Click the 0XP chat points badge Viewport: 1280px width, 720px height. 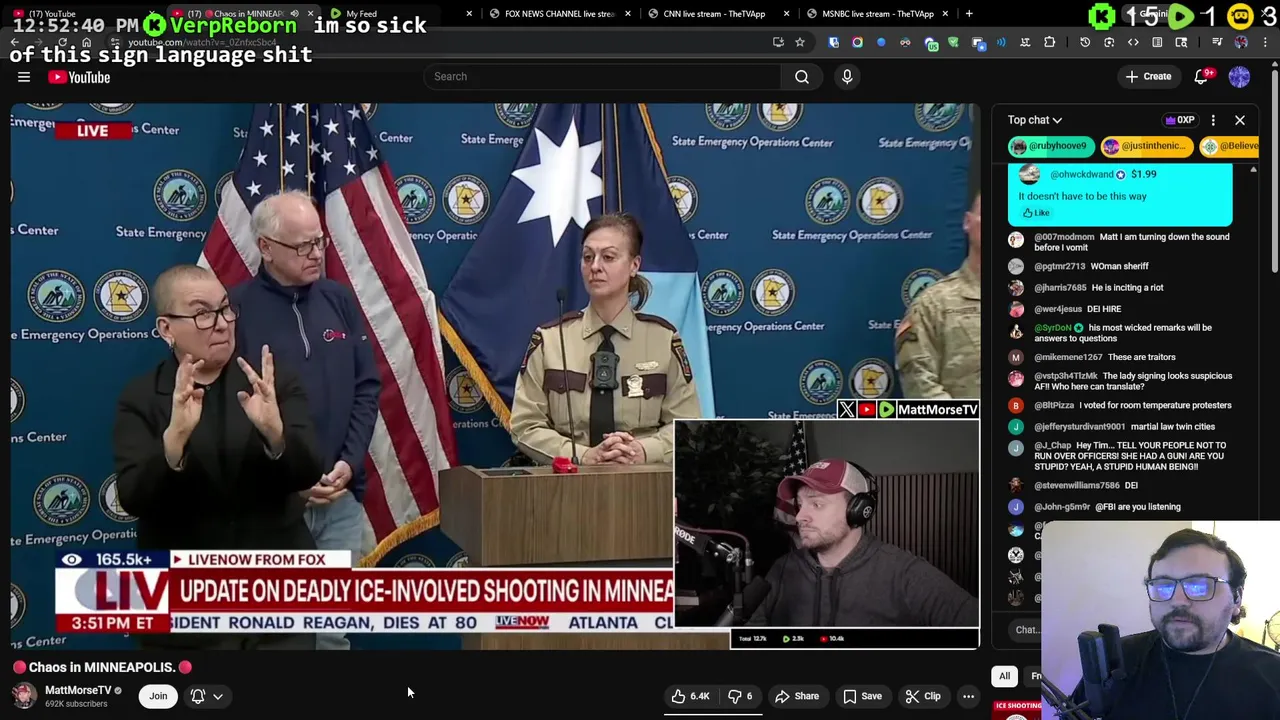click(1180, 120)
